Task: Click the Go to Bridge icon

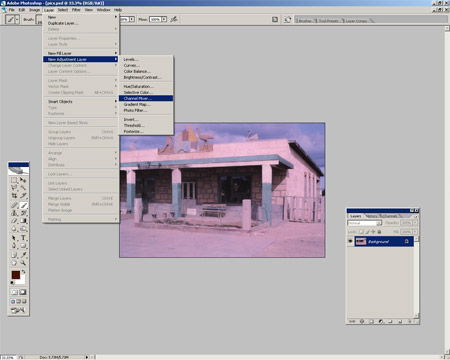Action: click(287, 19)
